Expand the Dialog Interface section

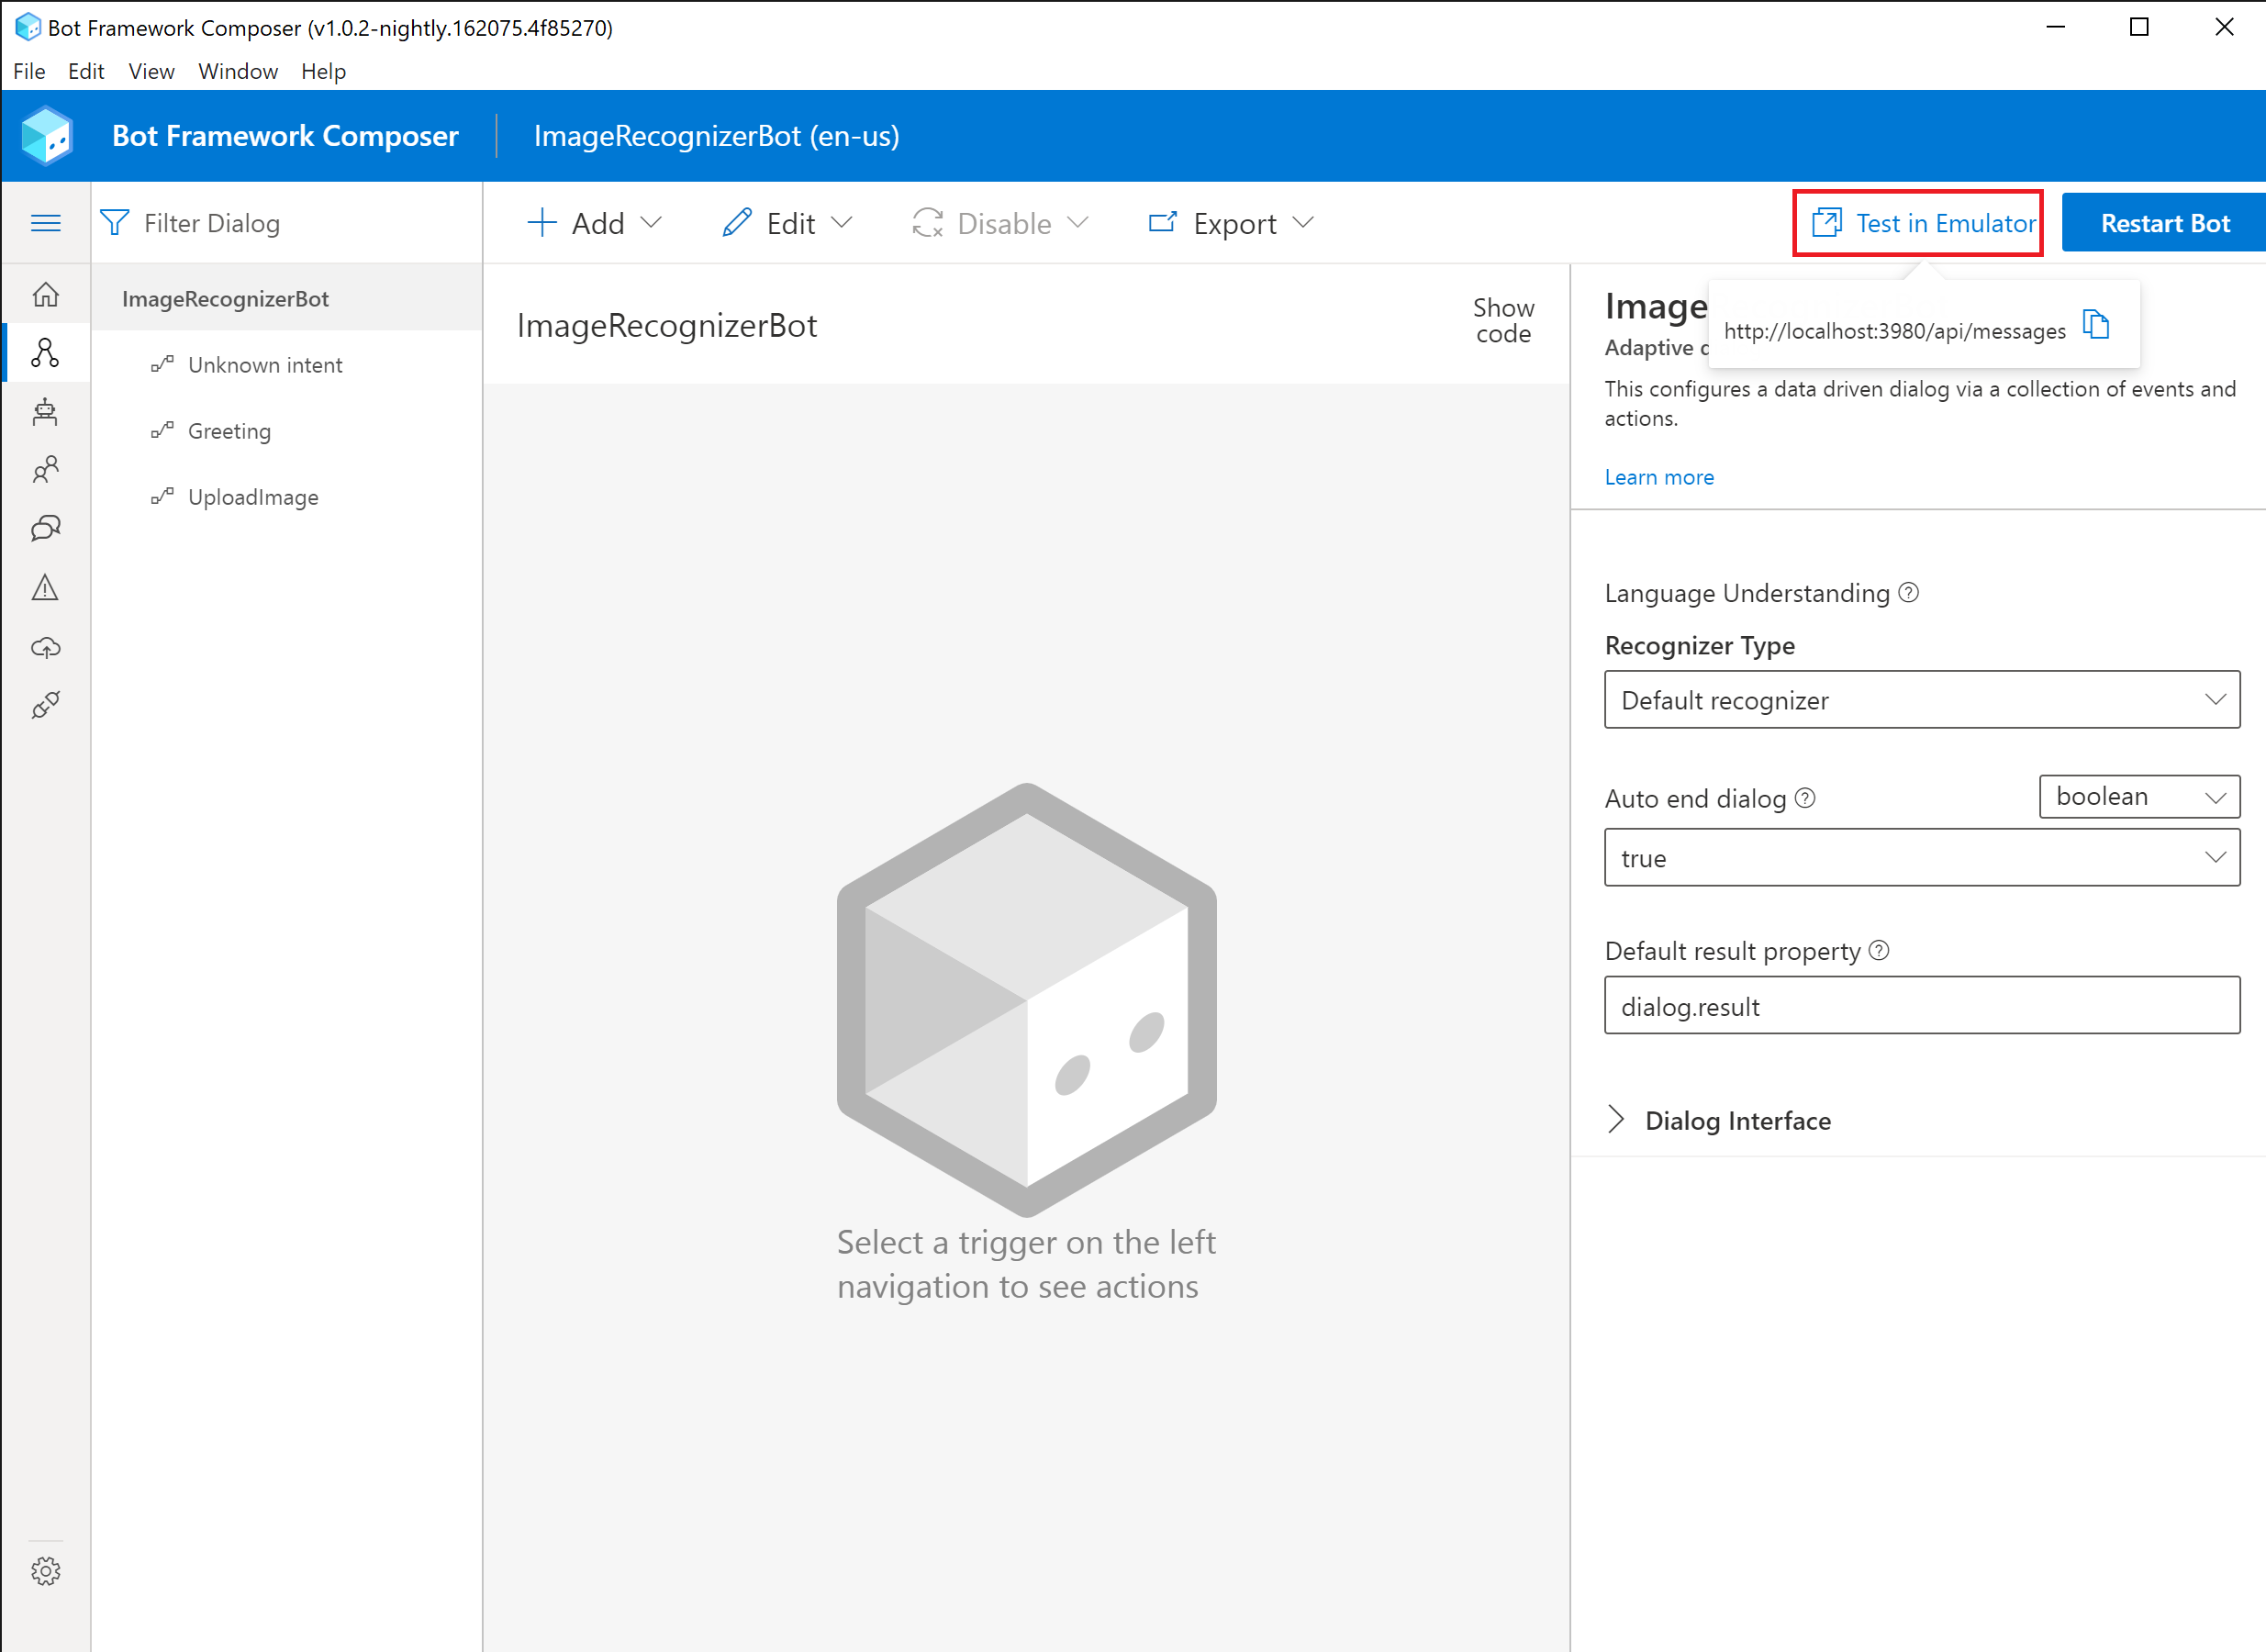point(1719,1120)
